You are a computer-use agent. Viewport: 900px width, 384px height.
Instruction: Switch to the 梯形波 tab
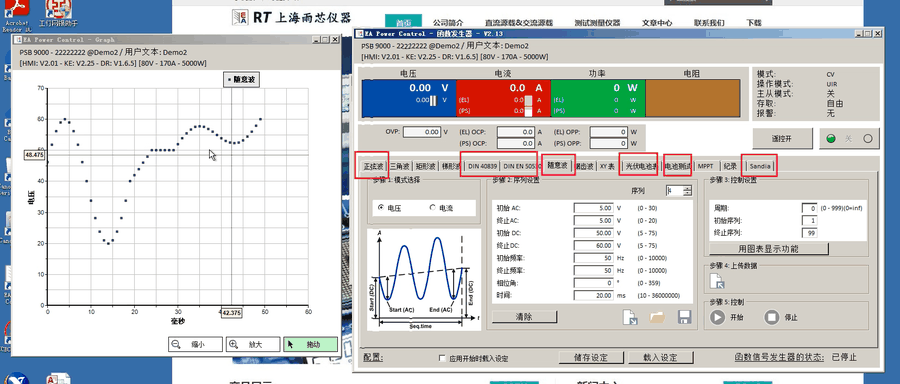pyautogui.click(x=451, y=166)
